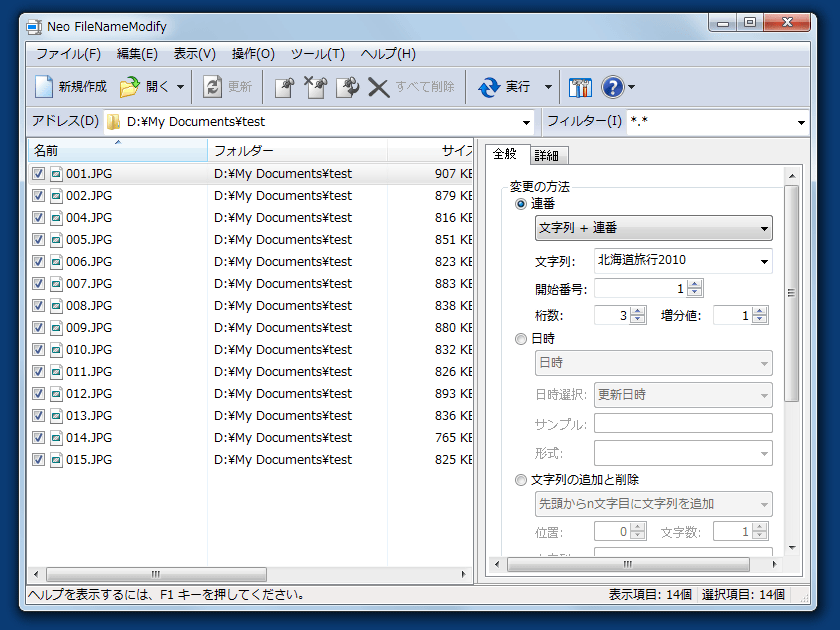Viewport: 840px width, 630px height.
Task: Open the dropdown arrow beside help icon
Action: pyautogui.click(x=632, y=87)
